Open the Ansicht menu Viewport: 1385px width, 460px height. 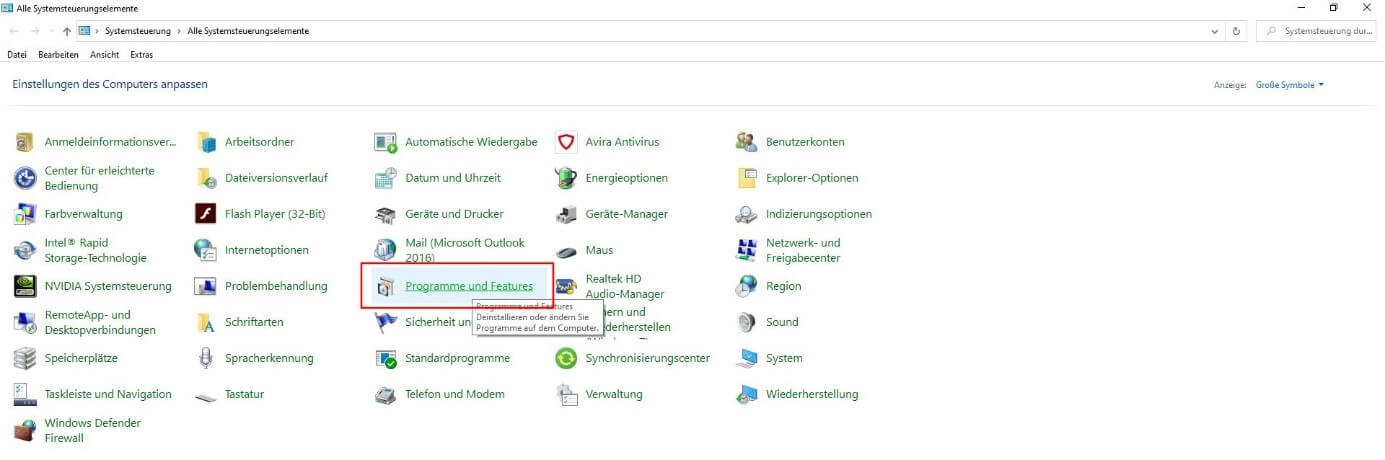click(104, 54)
